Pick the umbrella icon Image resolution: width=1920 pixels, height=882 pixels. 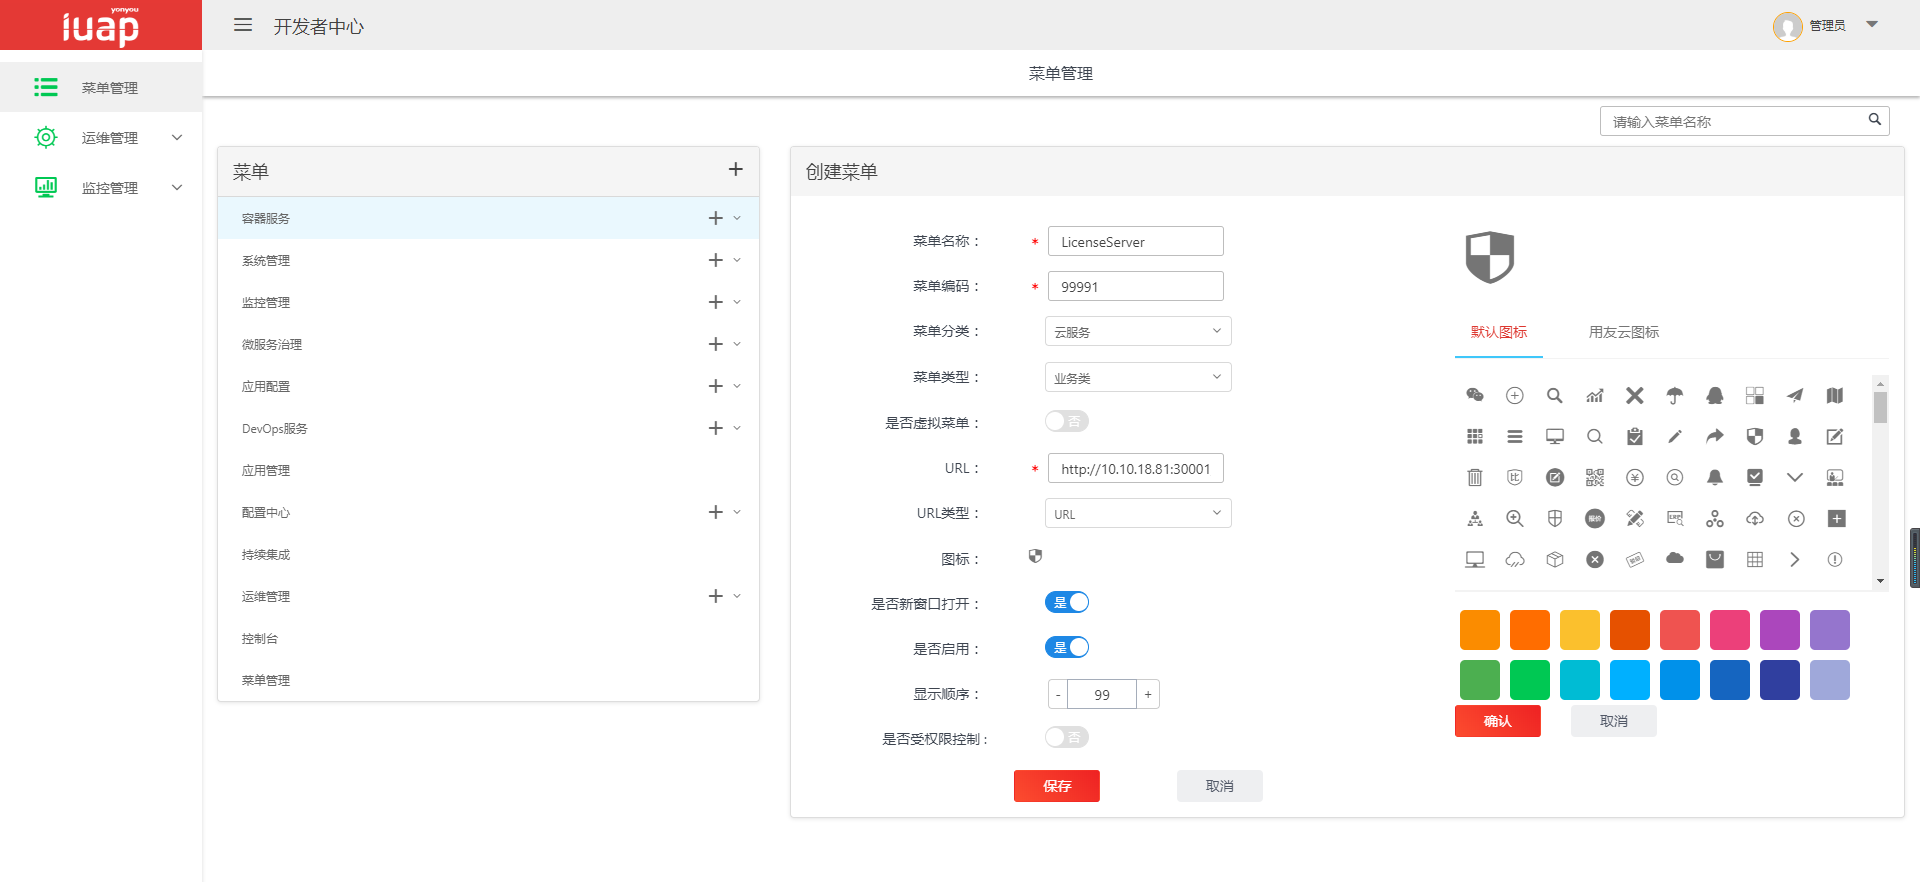[1674, 395]
